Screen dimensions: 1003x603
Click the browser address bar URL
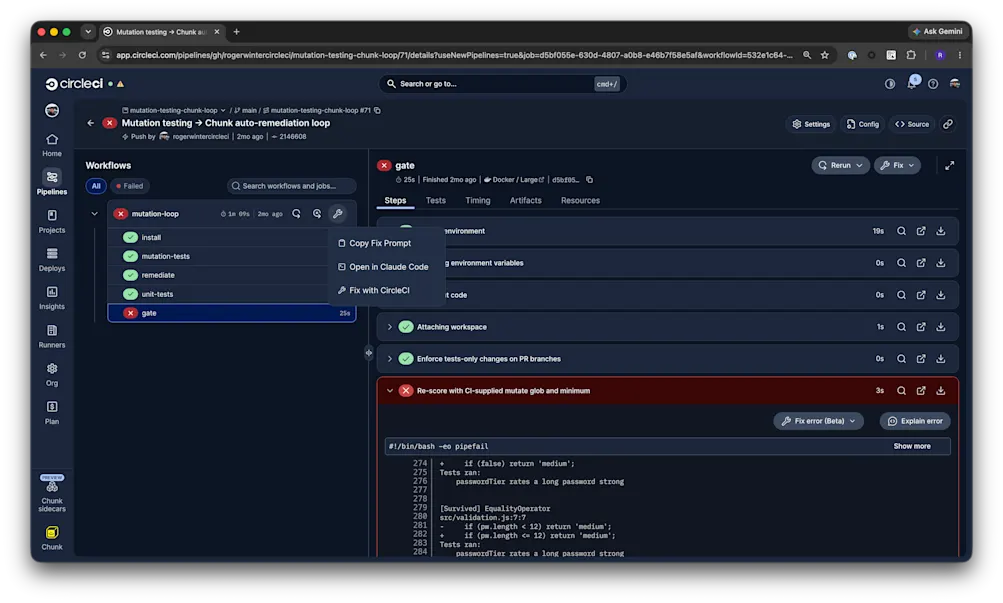click(454, 55)
